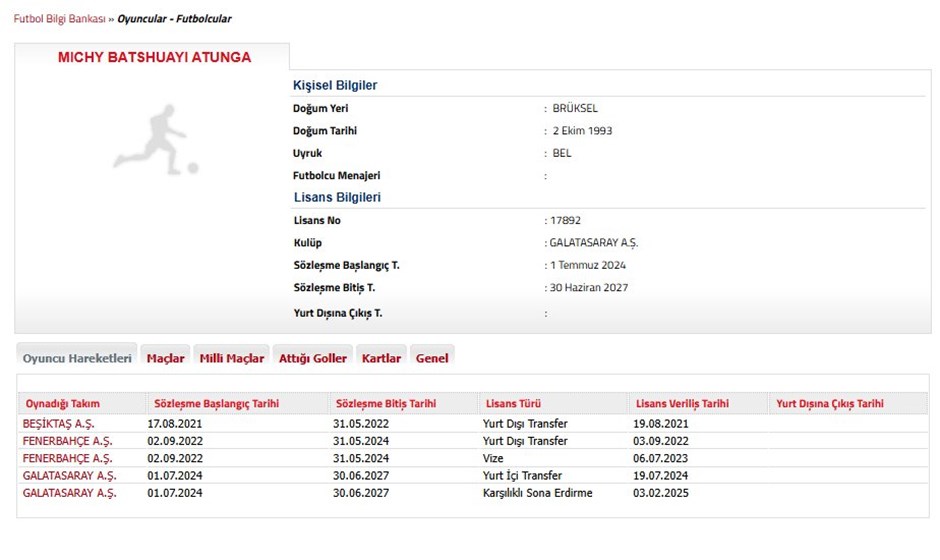Open Galatasaray A.Ş. in Karşılıklı Sona Erdirme row
The width and height of the screenshot is (940, 560).
(x=69, y=493)
